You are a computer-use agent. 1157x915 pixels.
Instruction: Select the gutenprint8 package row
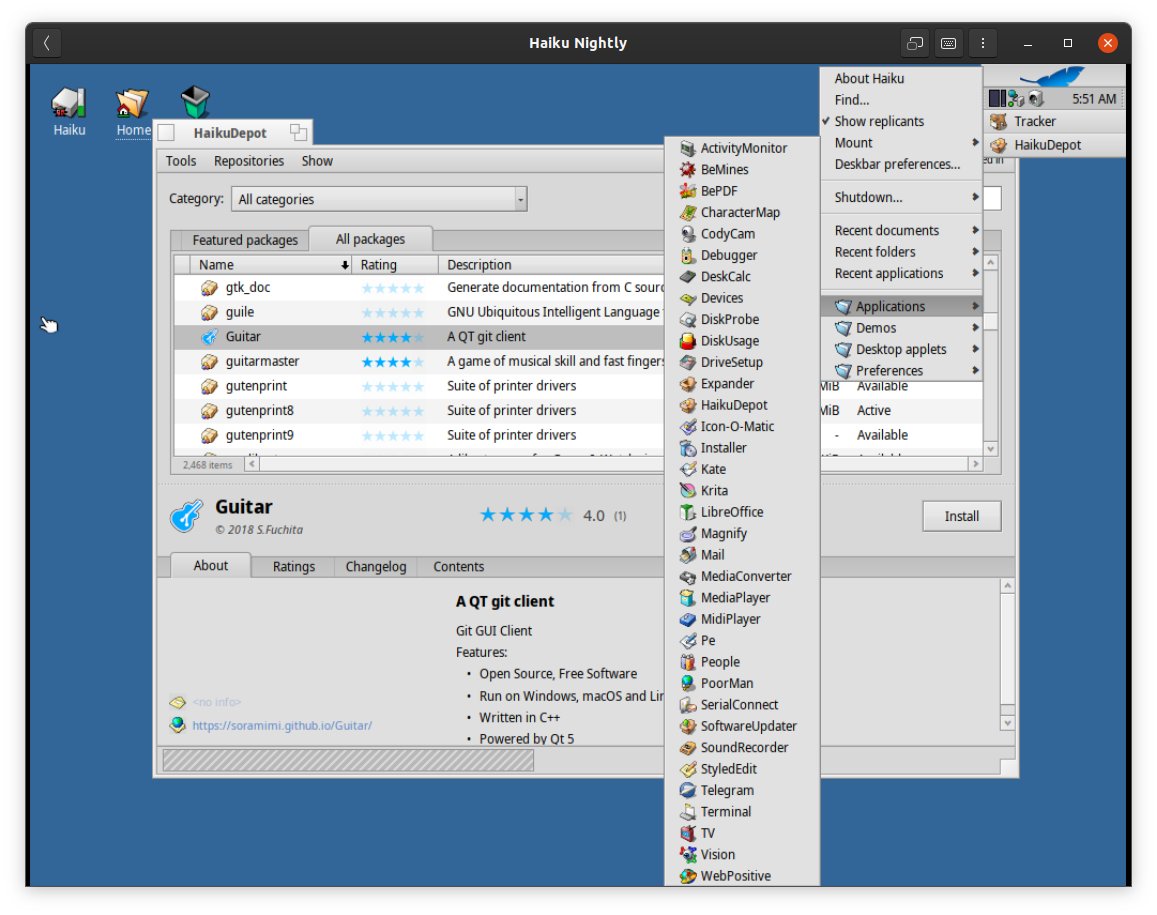pos(419,410)
